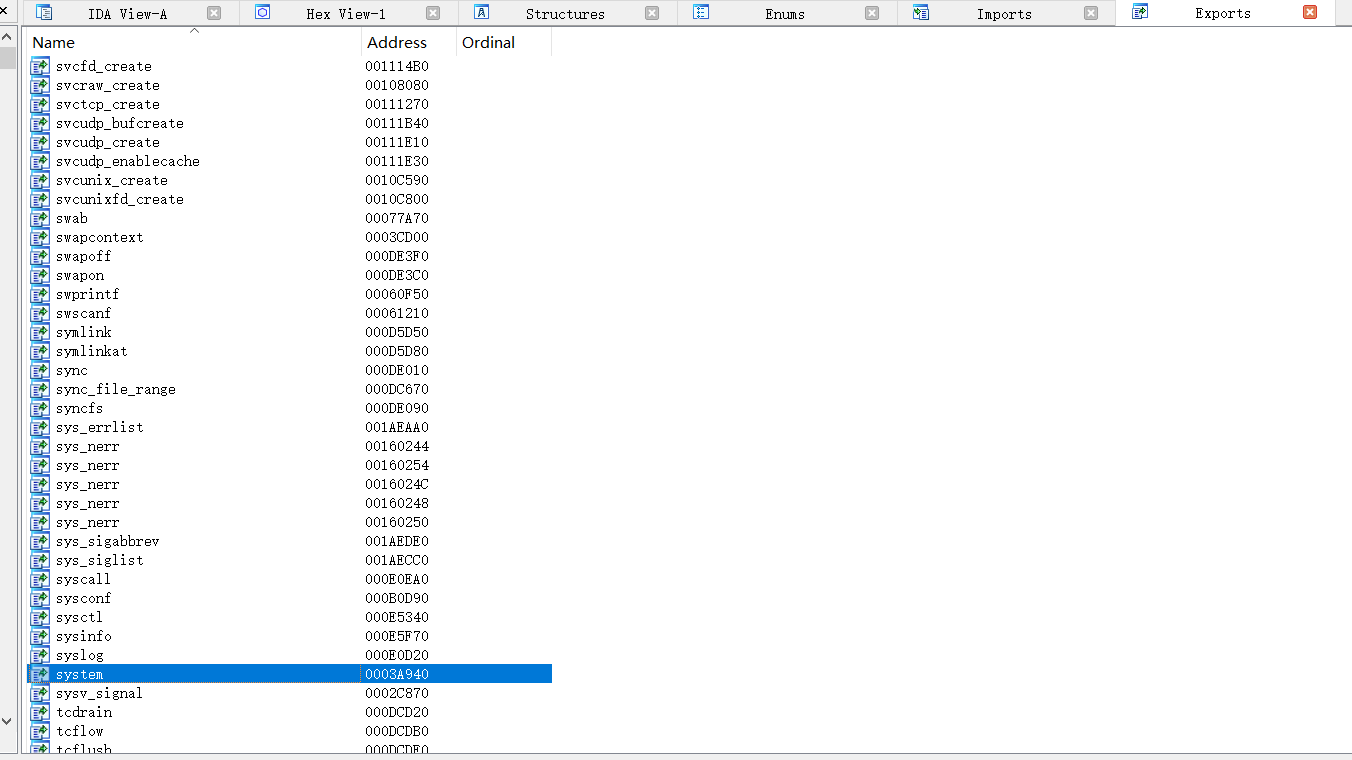Select the tcdrain export row
The width and height of the screenshot is (1352, 760).
pos(289,712)
